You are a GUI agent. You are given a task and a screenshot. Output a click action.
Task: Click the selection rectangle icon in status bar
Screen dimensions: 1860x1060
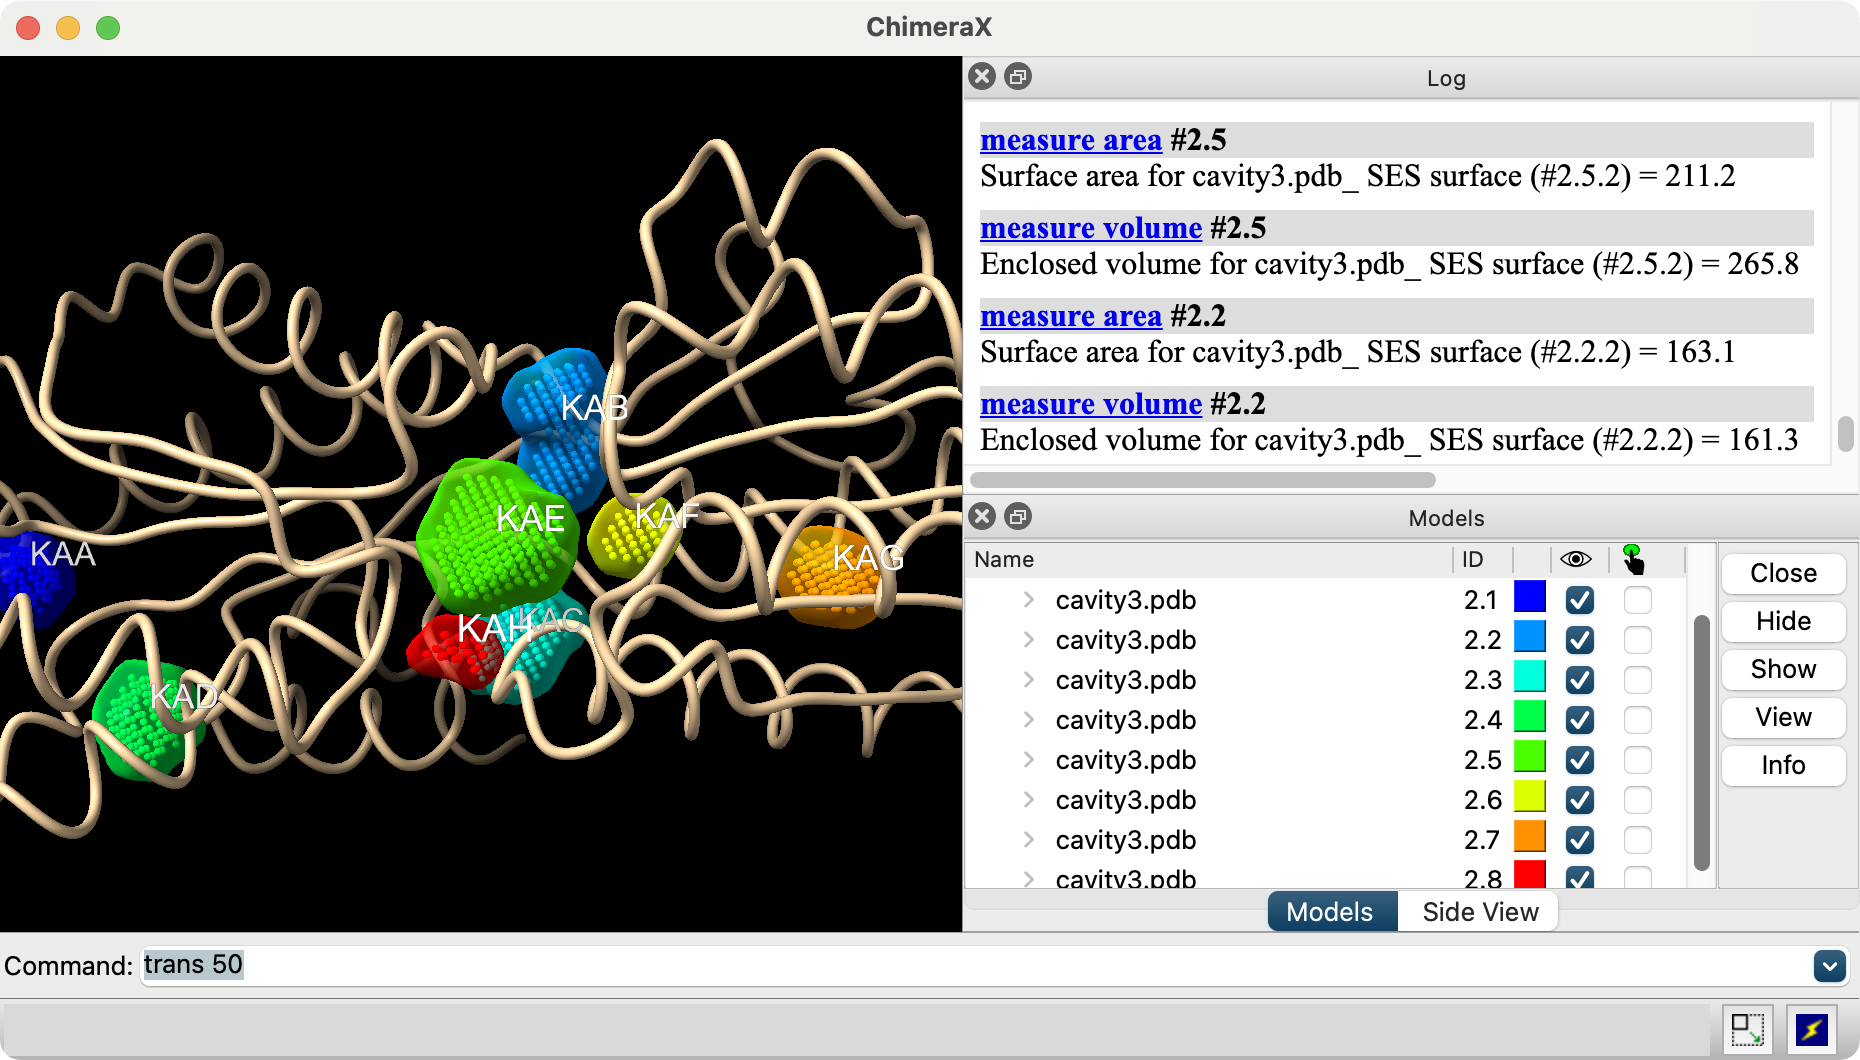1747,1029
